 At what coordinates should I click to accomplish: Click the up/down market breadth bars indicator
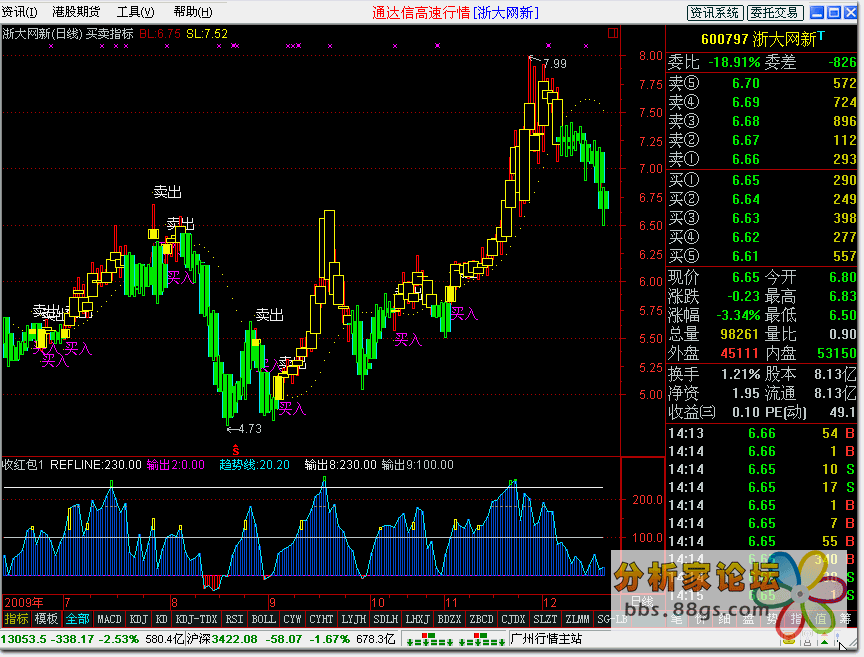pos(455,639)
